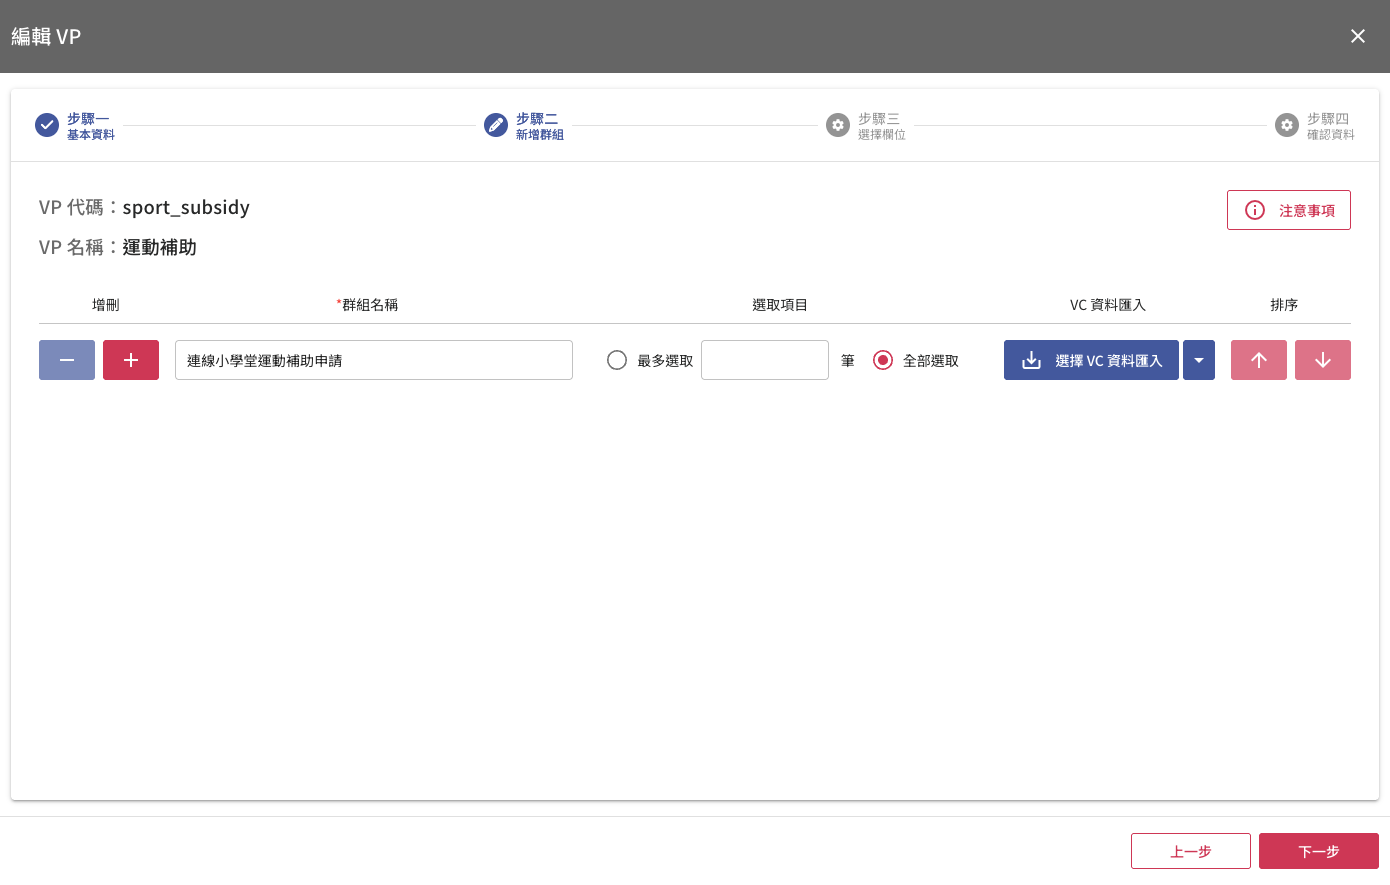Select the 全部選取 radio button

tap(883, 360)
